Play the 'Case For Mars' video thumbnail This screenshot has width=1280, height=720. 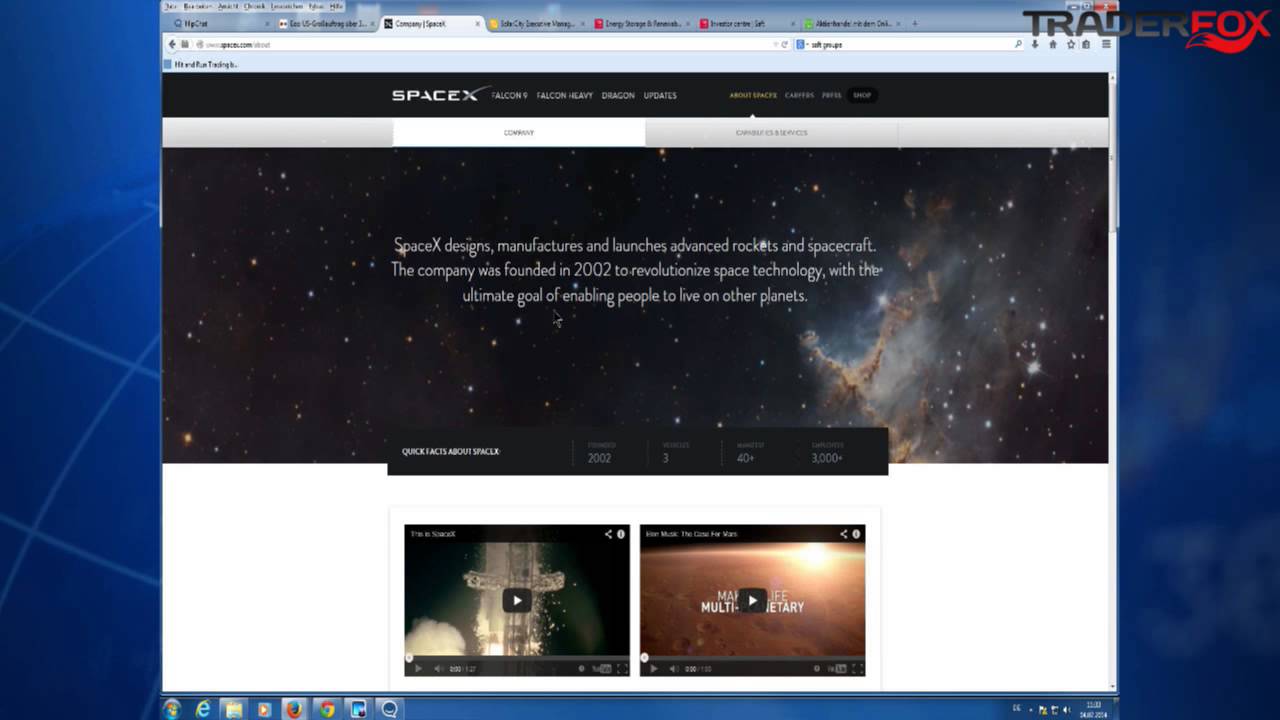coord(752,601)
